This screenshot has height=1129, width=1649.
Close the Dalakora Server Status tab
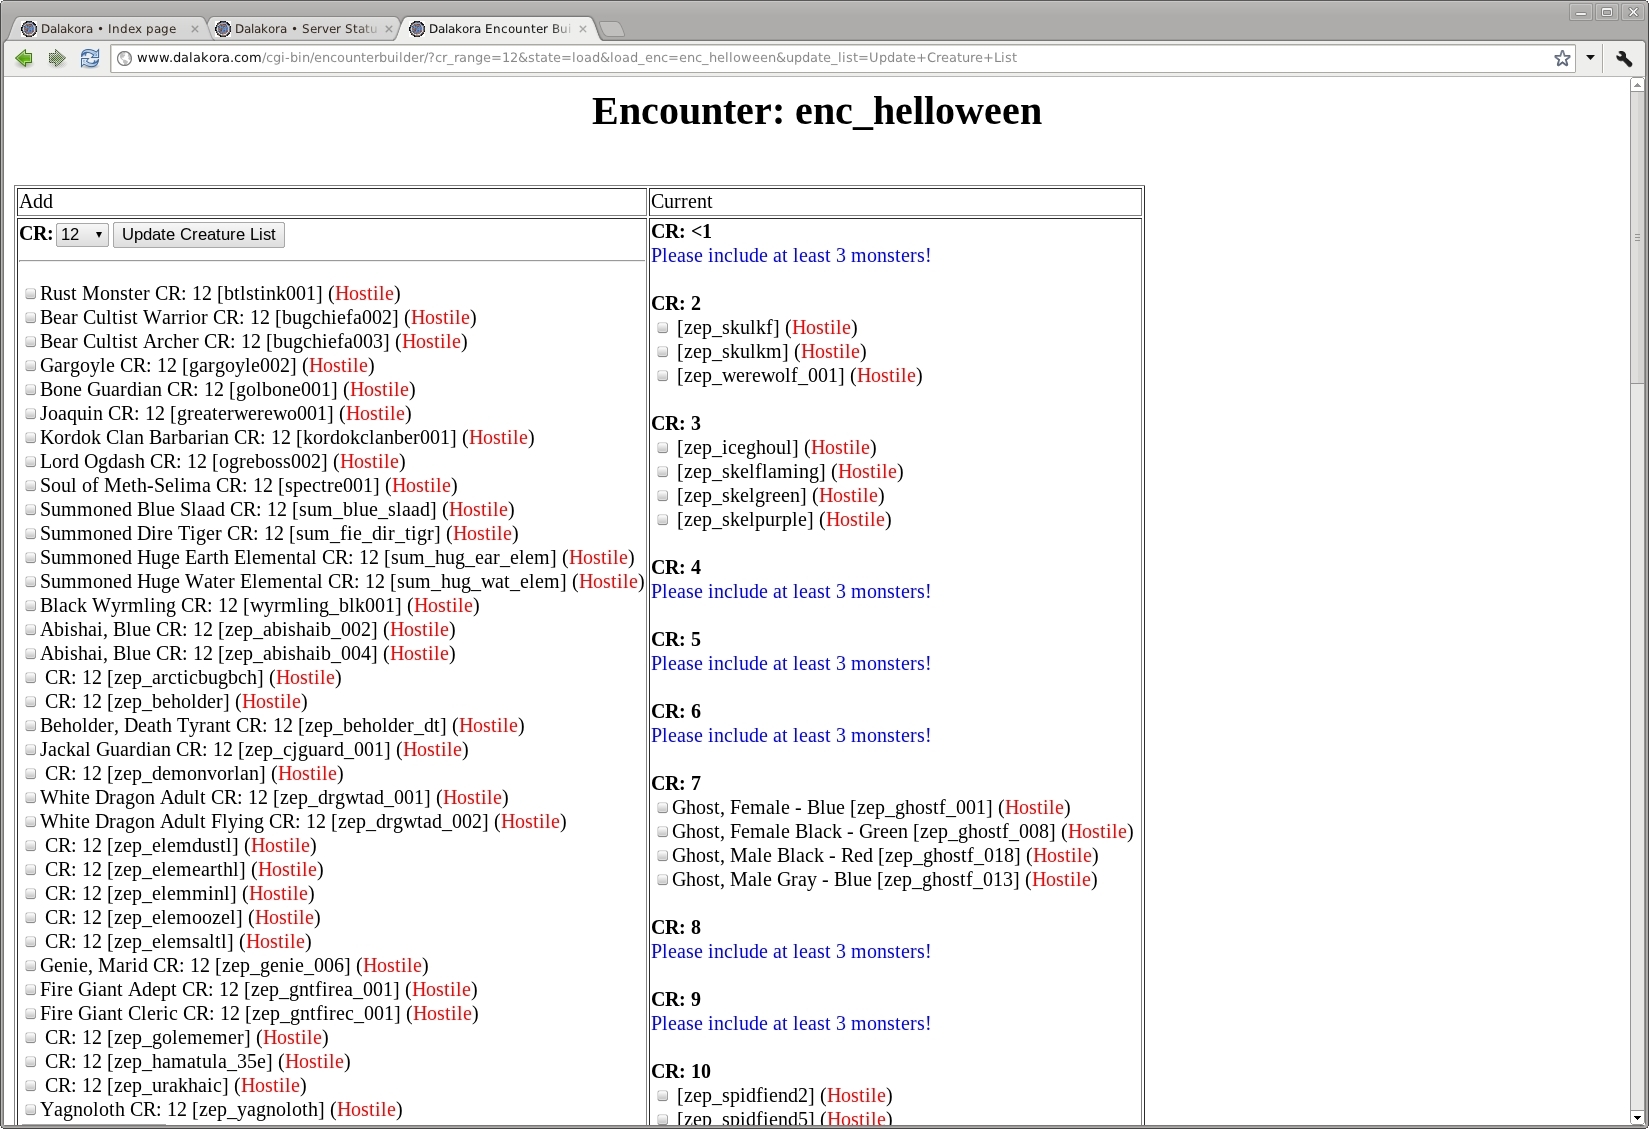(x=389, y=29)
